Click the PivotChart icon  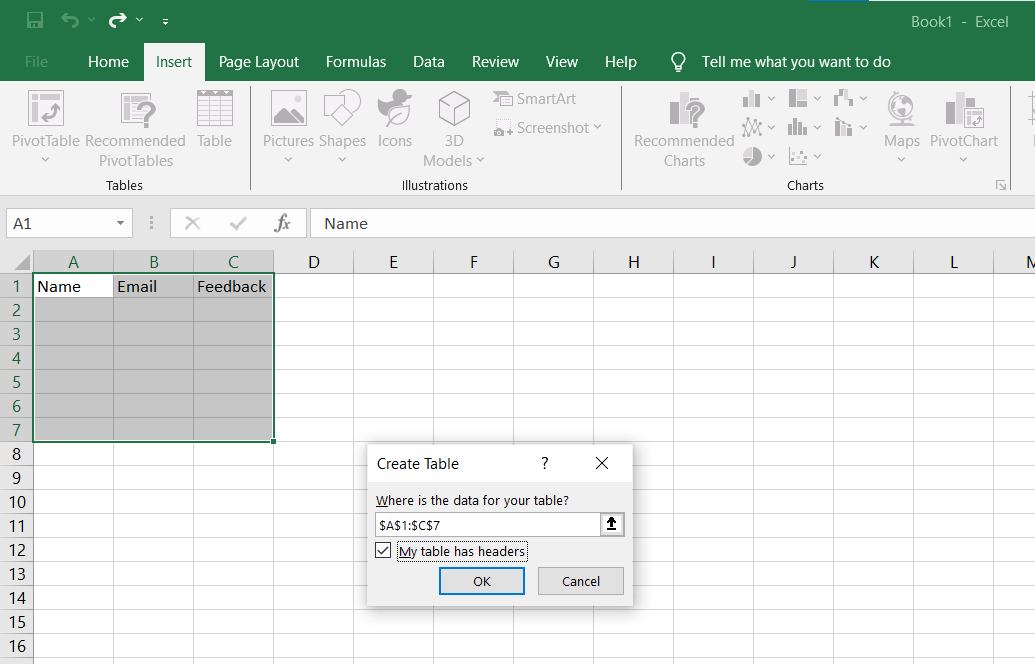click(x=964, y=109)
